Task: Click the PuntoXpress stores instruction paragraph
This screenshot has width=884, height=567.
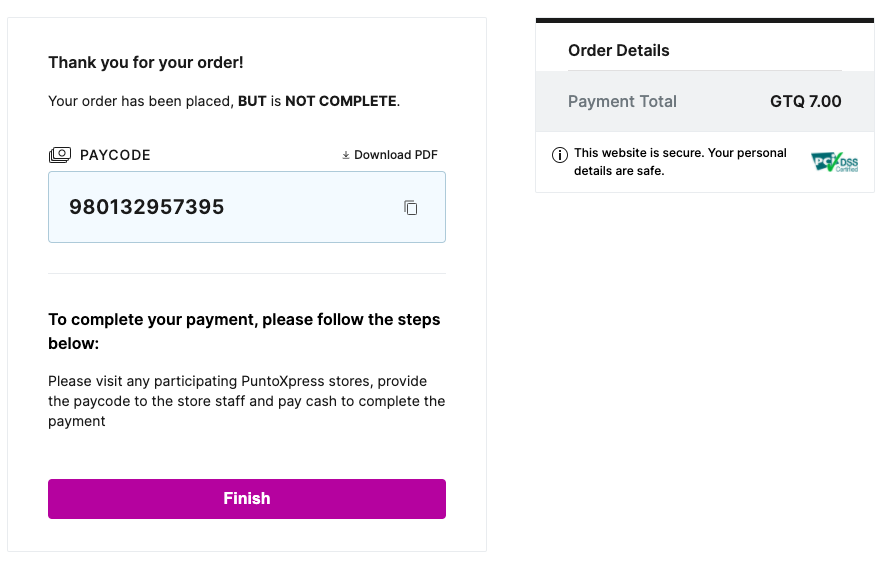Action: (246, 401)
